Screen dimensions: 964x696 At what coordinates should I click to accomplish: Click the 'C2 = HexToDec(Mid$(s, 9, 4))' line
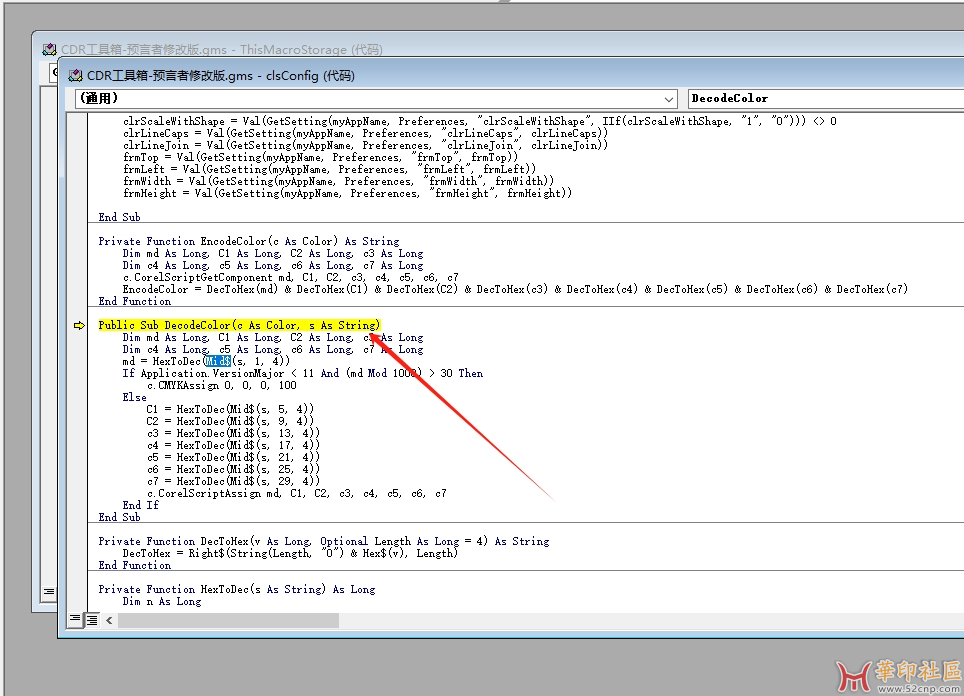point(230,421)
